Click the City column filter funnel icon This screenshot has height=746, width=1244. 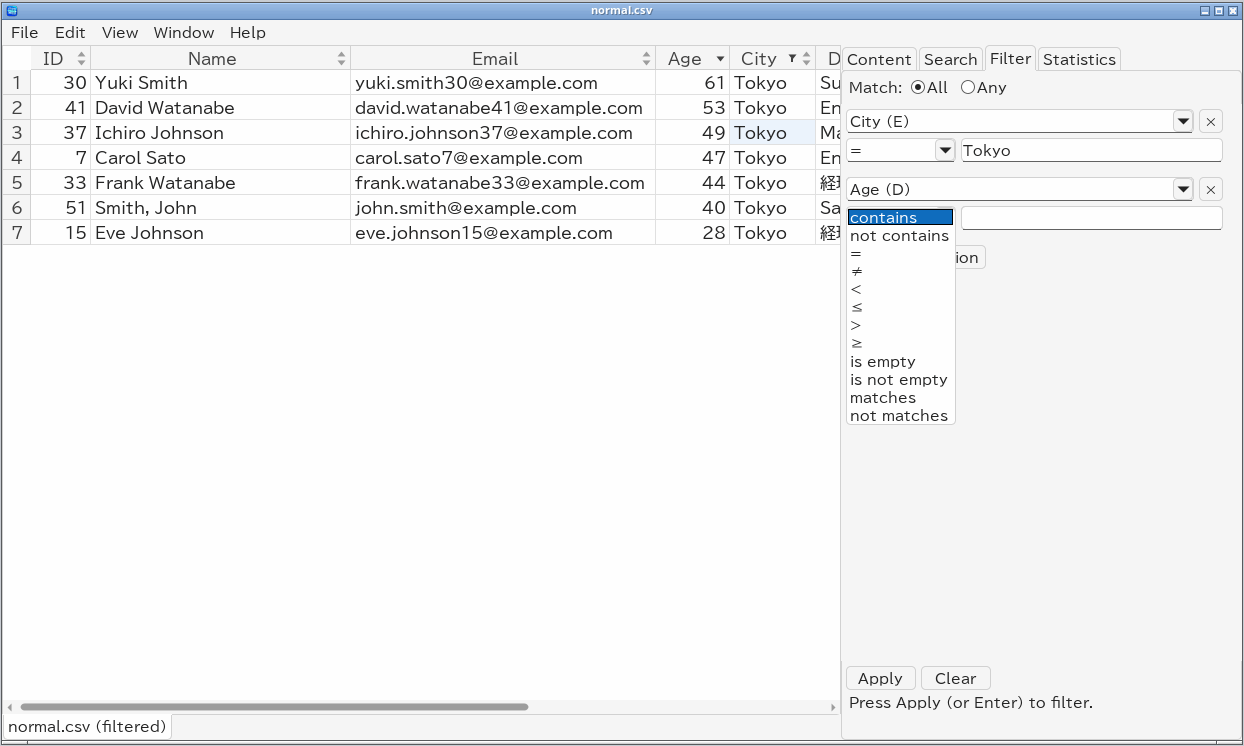[x=793, y=58]
